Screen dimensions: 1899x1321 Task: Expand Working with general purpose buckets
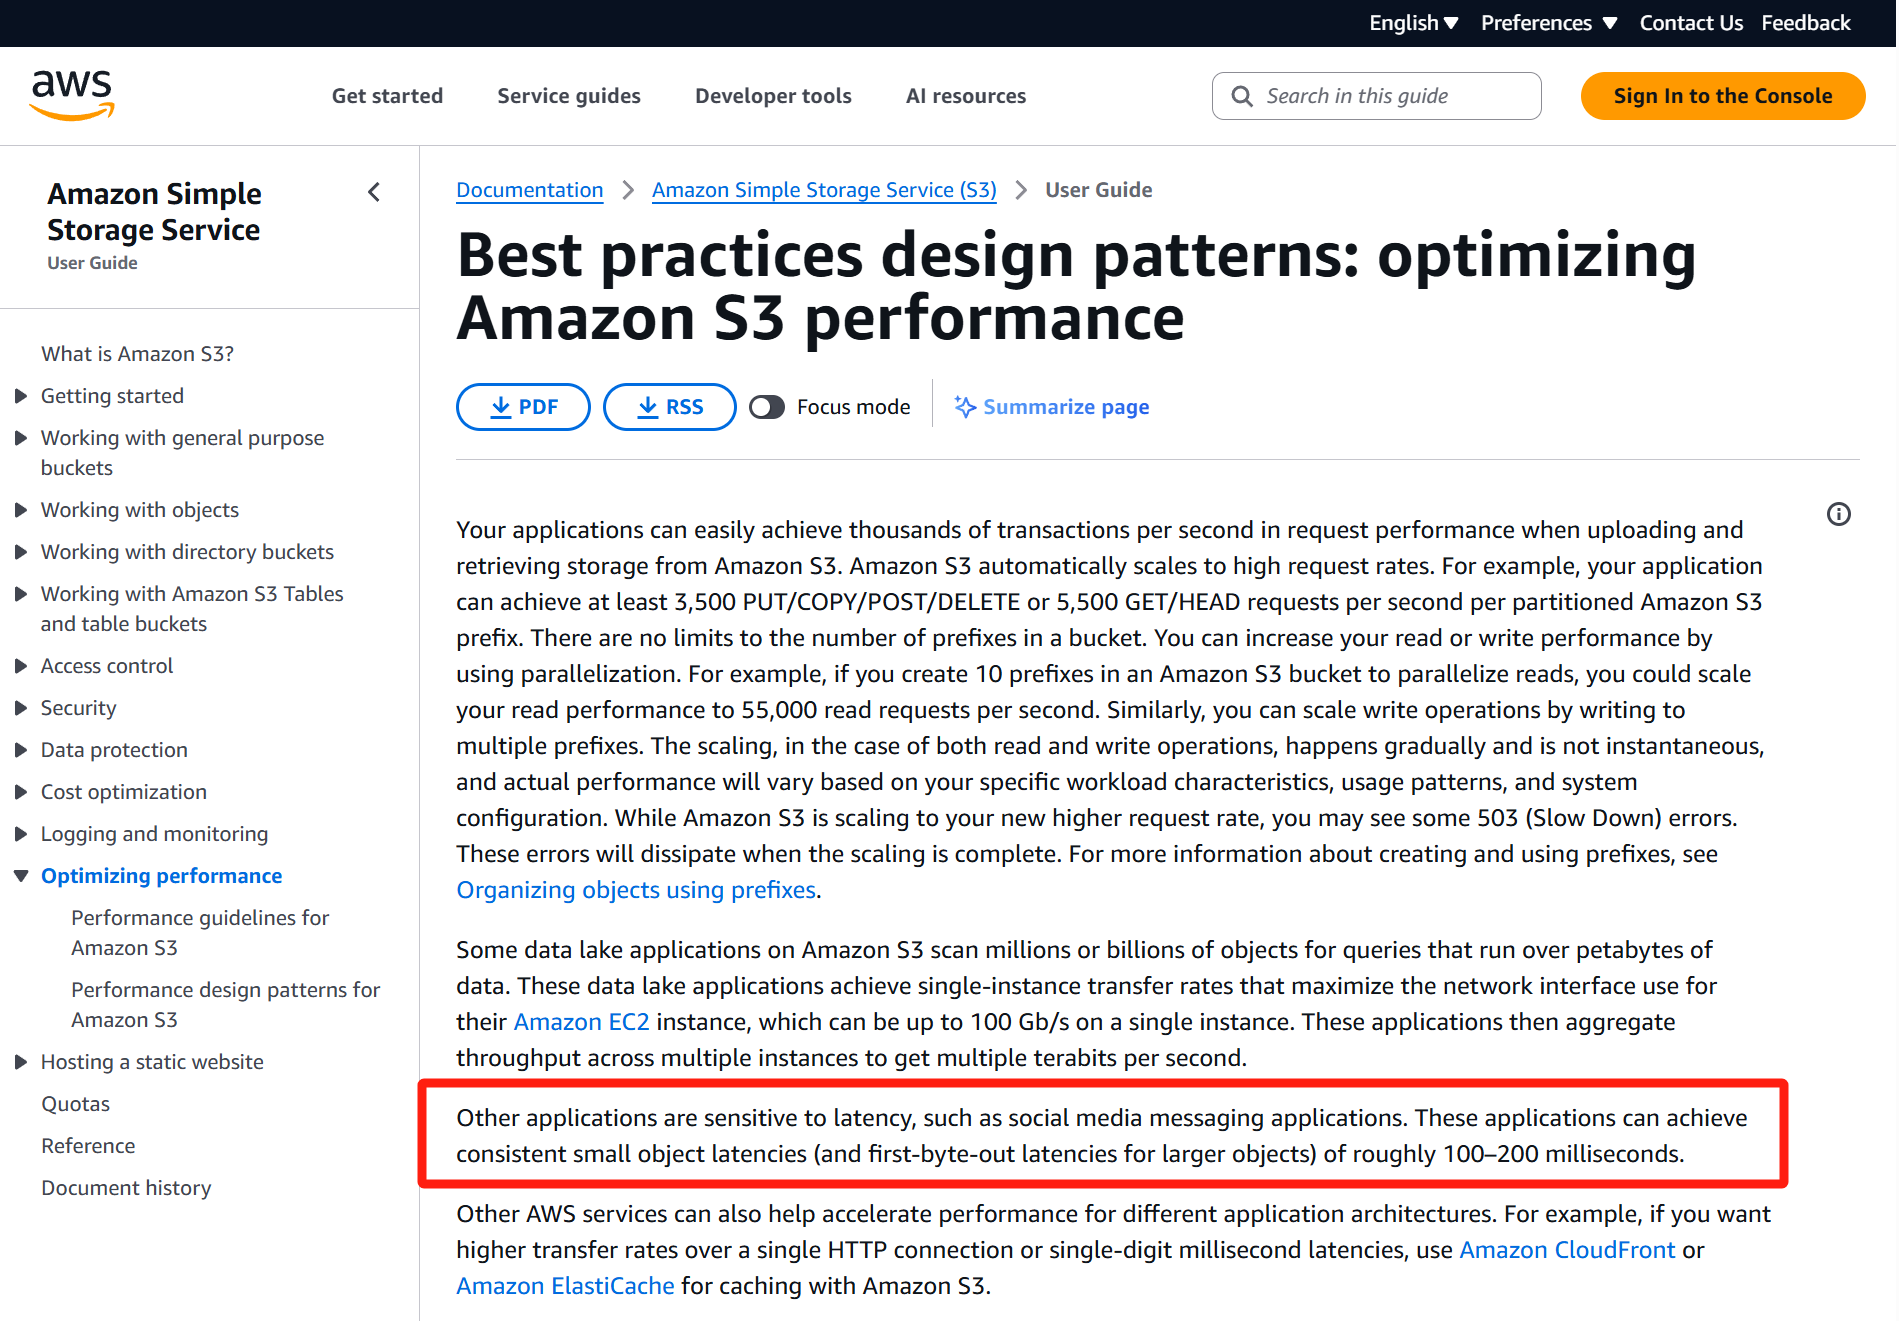pyautogui.click(x=20, y=438)
